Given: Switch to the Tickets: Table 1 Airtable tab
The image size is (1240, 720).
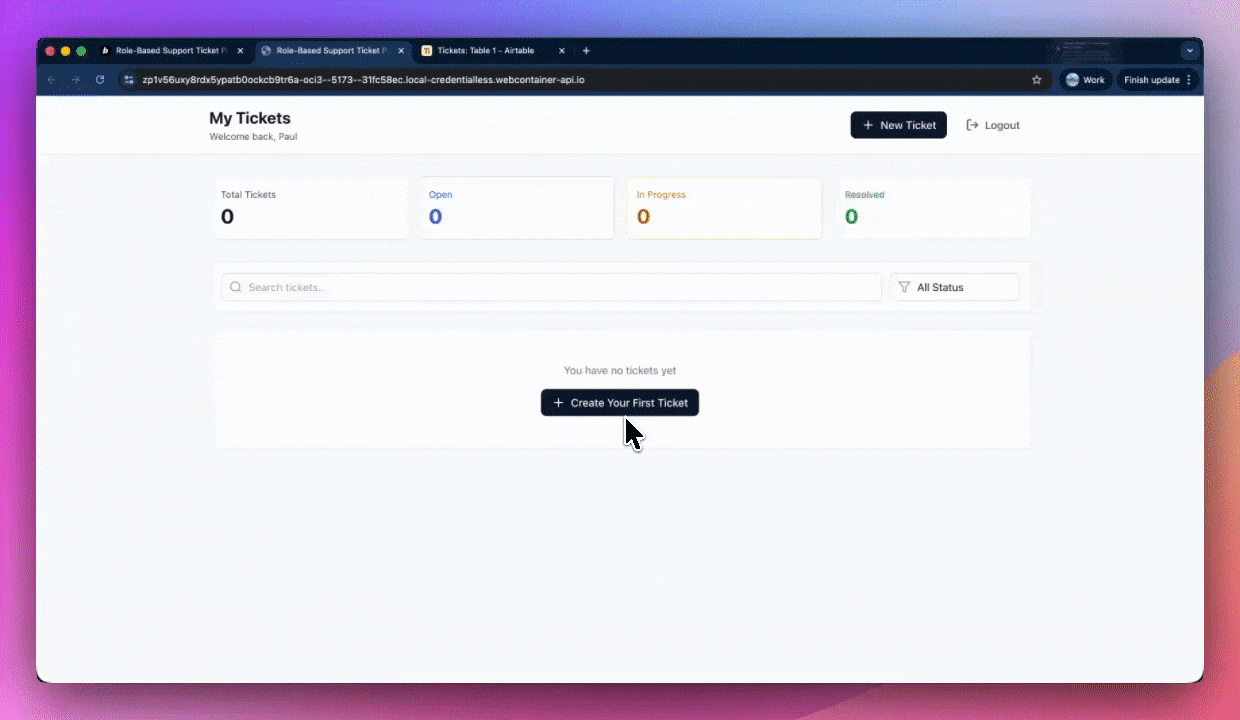Looking at the screenshot, I should click(487, 50).
